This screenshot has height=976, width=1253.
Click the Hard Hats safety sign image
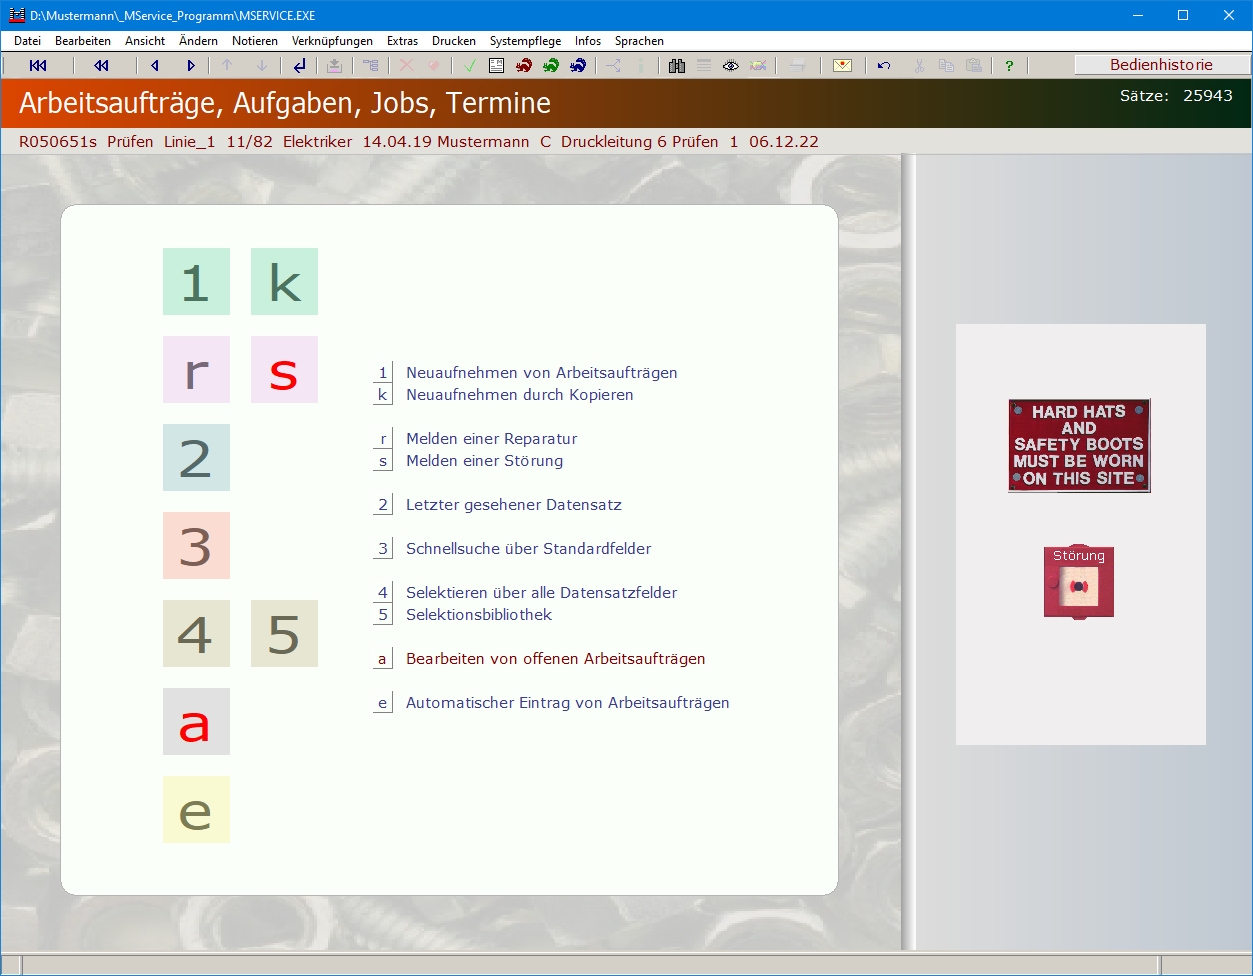(1079, 445)
